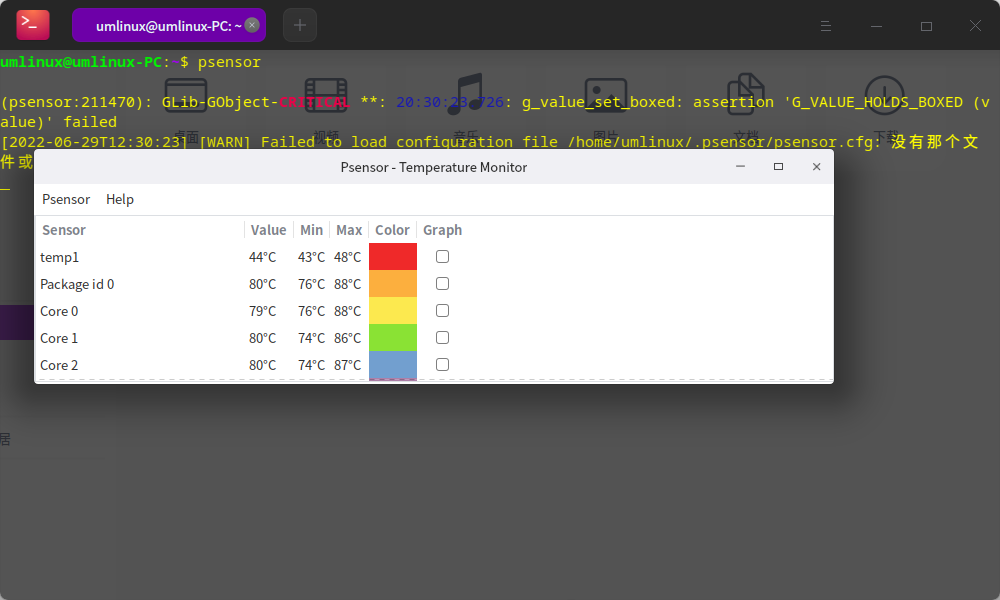The width and height of the screenshot is (1000, 600).
Task: Minimize the Psensor window
Action: coord(740,166)
